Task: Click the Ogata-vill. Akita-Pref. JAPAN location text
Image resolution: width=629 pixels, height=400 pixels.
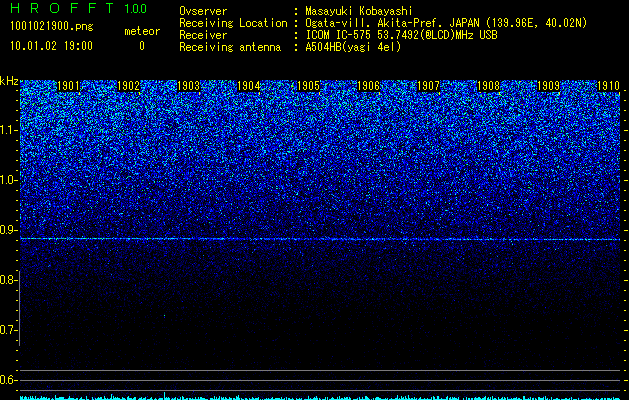Action: click(x=446, y=23)
